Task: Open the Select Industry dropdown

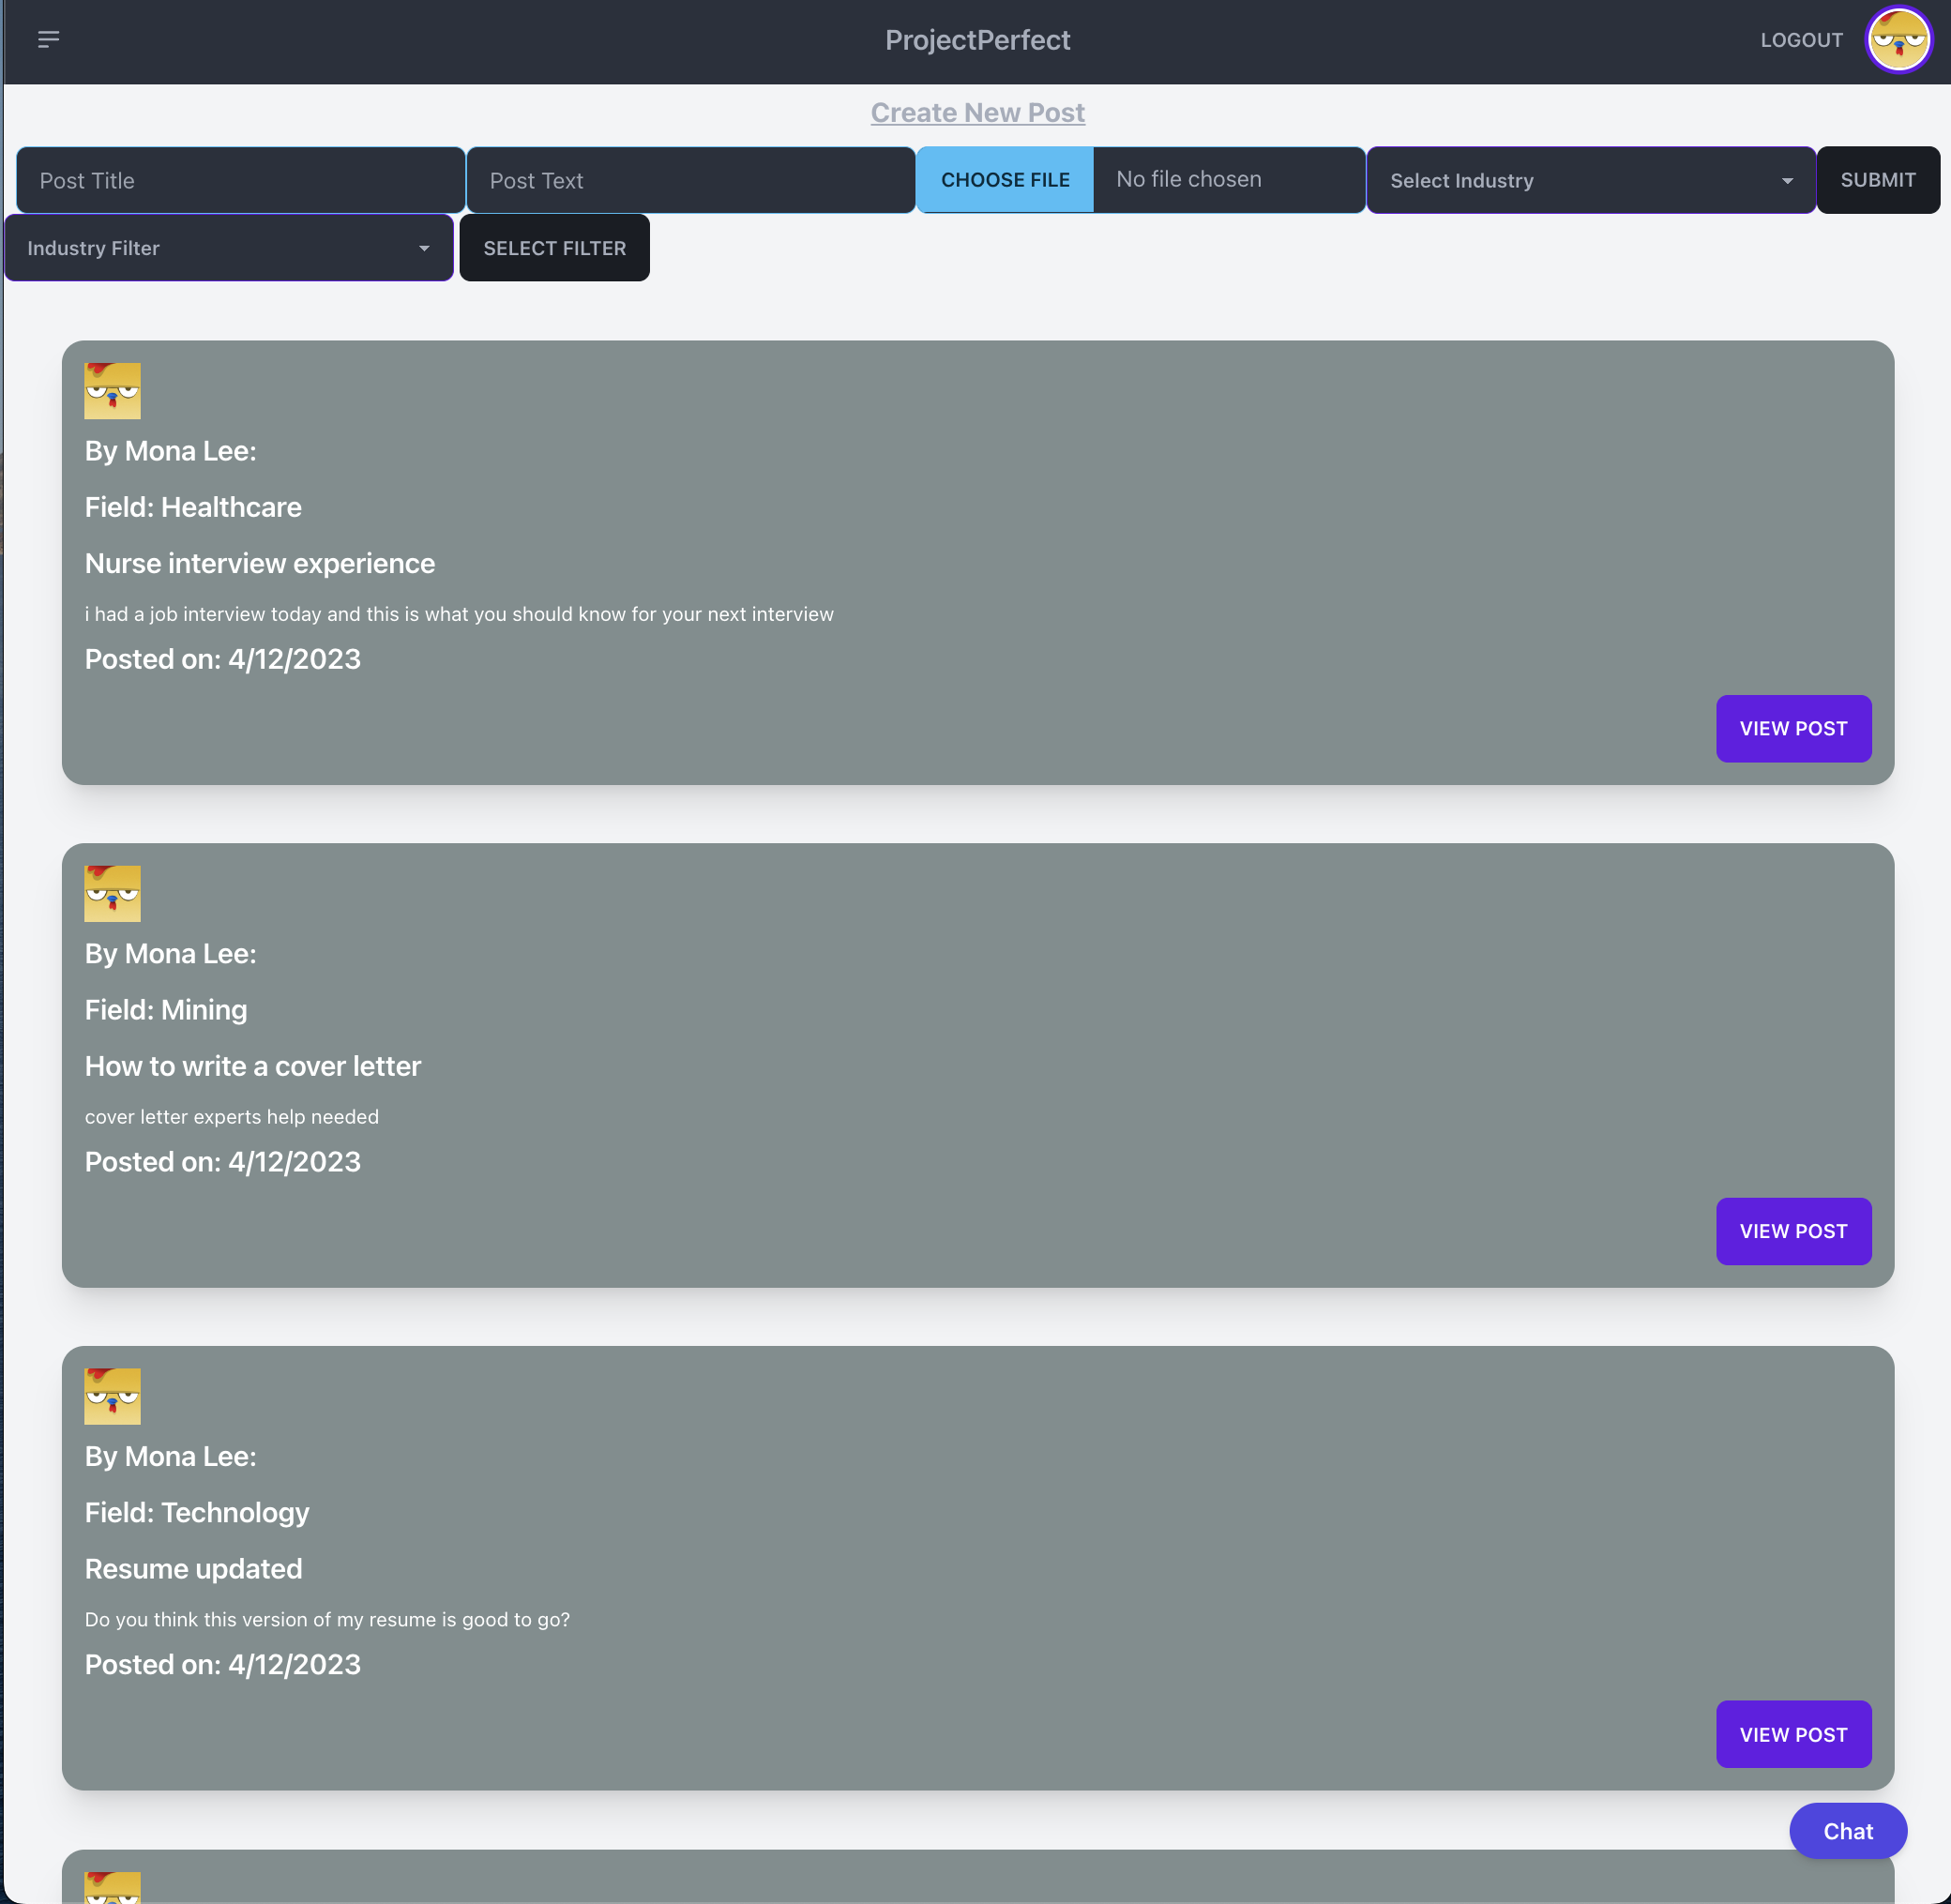Action: (1590, 180)
